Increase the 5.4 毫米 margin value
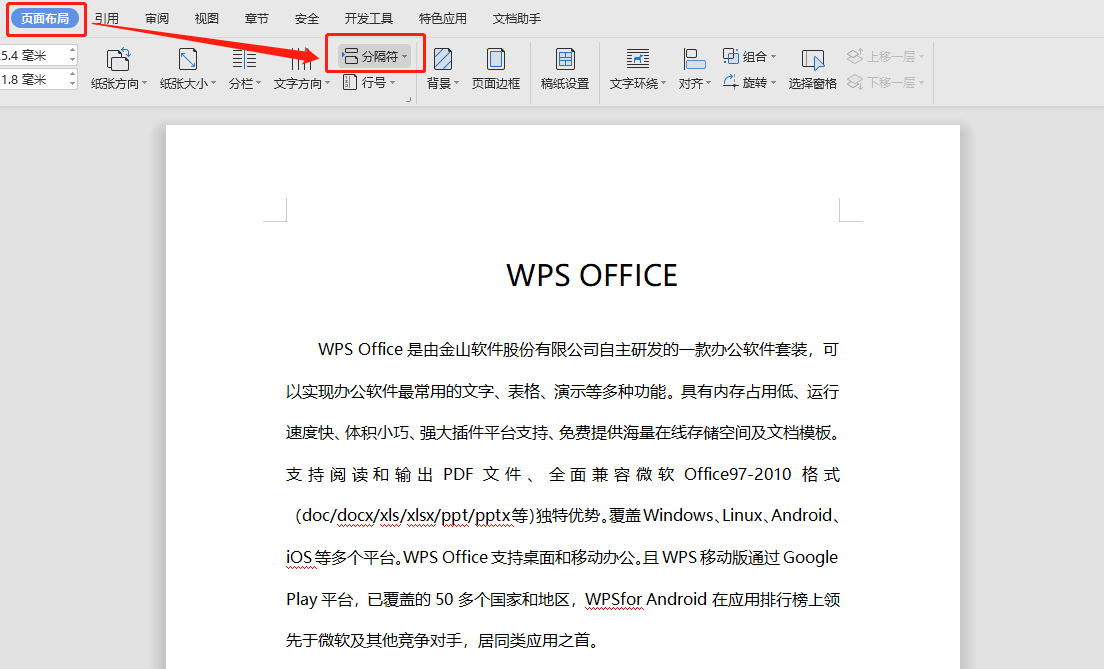The image size is (1104, 669). [x=73, y=51]
